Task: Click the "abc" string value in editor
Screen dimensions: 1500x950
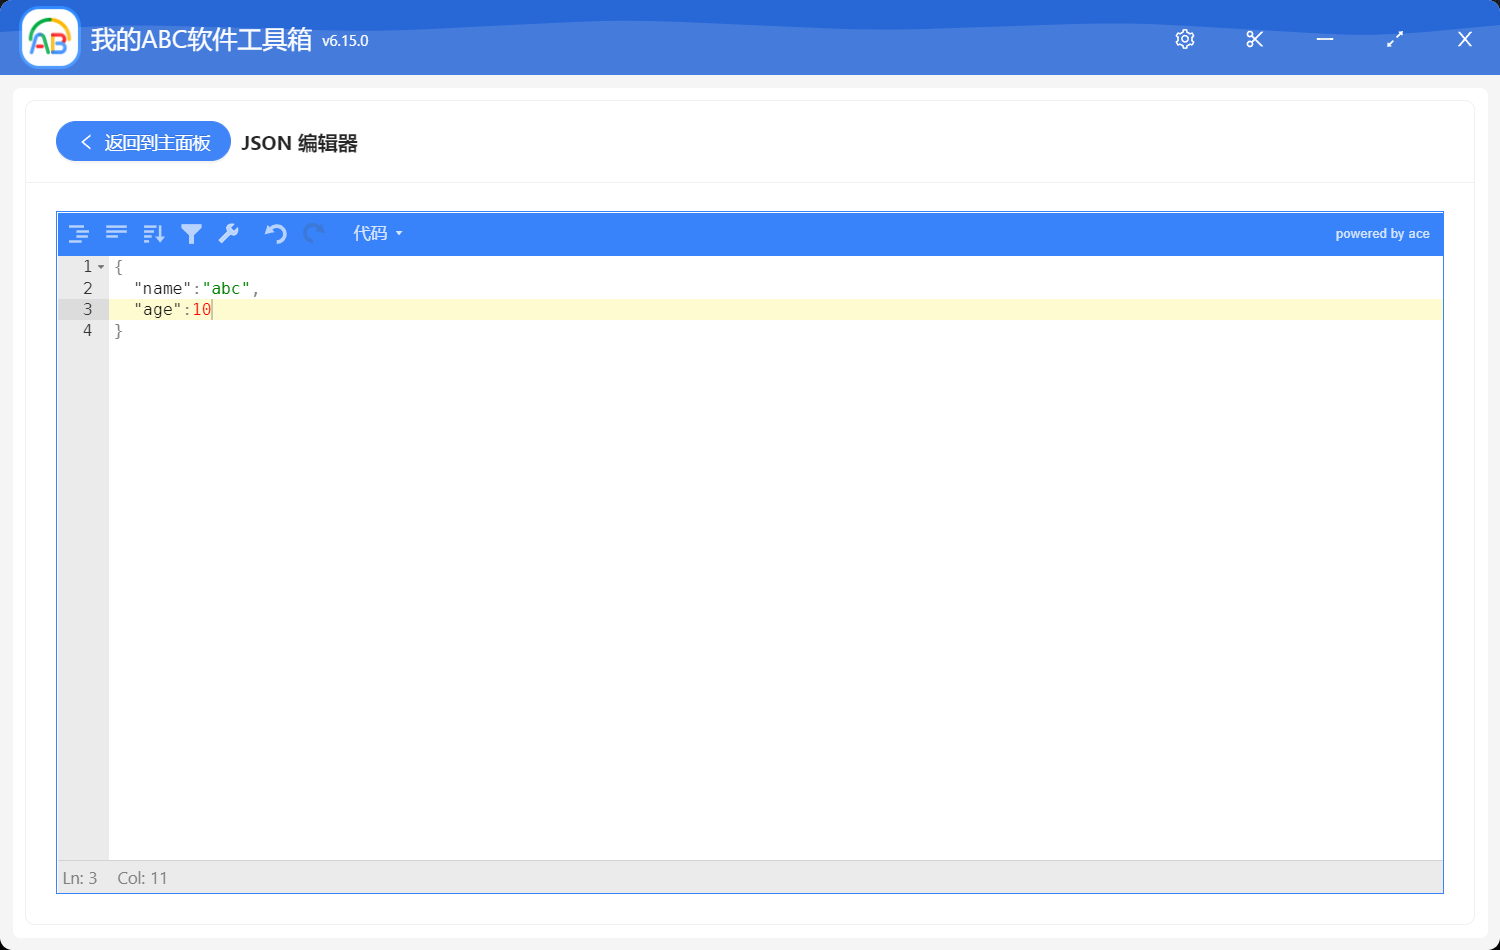Action: pos(226,289)
